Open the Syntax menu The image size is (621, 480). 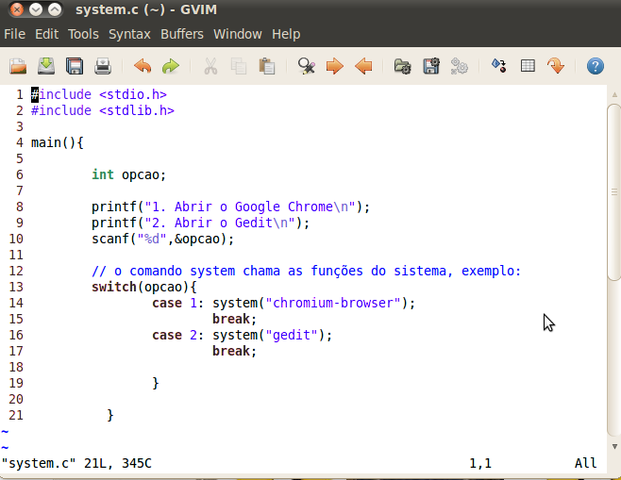click(x=130, y=34)
